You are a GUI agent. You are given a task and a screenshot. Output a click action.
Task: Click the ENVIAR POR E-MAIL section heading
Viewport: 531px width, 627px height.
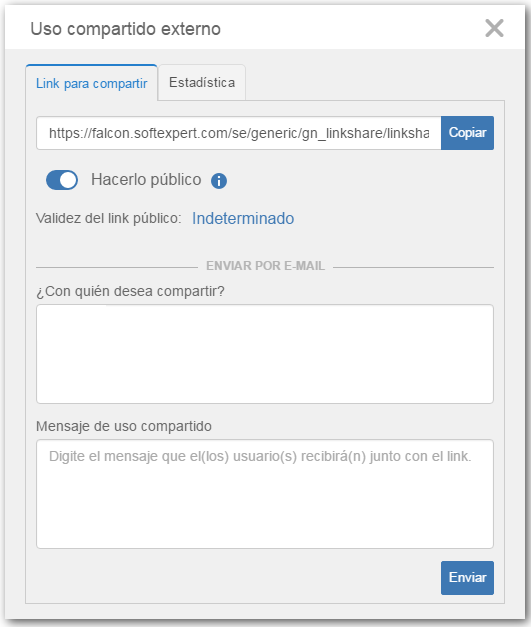click(265, 266)
